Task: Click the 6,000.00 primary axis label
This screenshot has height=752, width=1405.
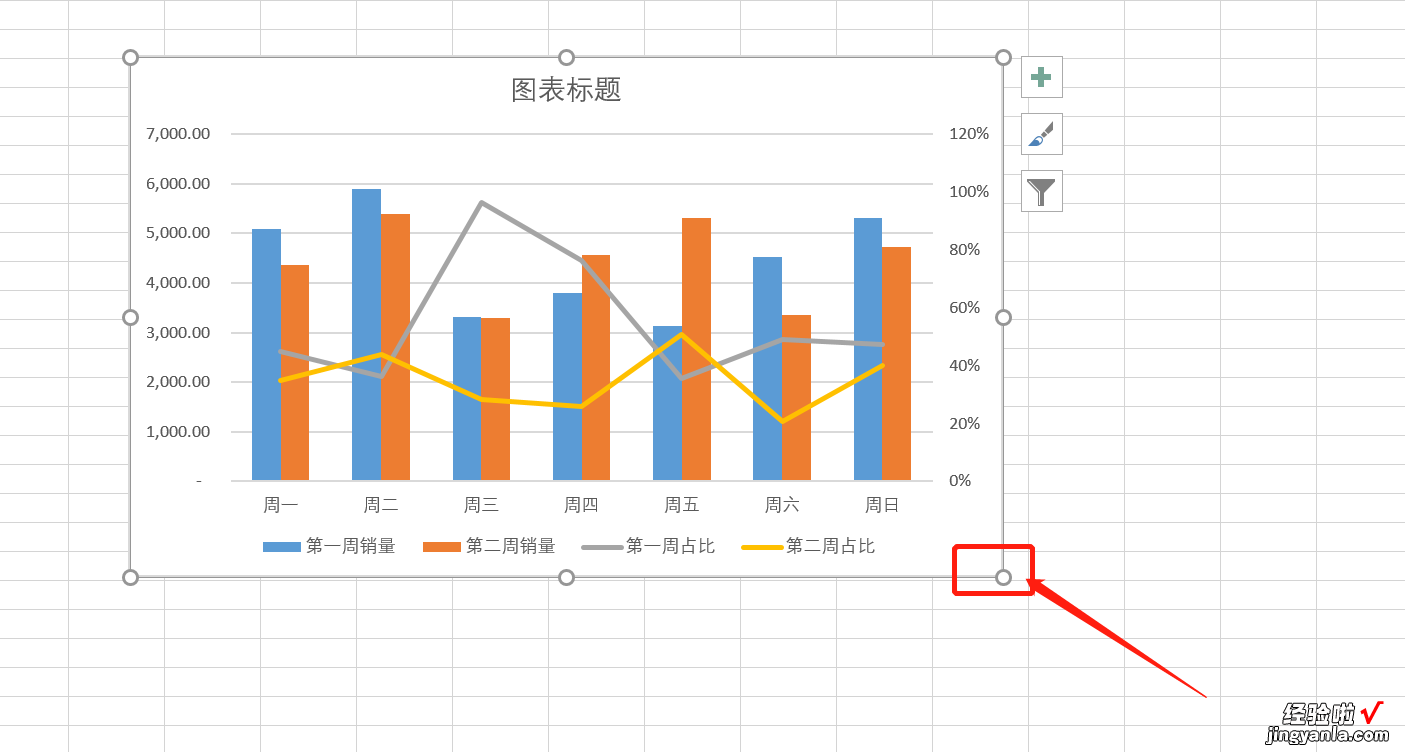Action: click(x=178, y=183)
